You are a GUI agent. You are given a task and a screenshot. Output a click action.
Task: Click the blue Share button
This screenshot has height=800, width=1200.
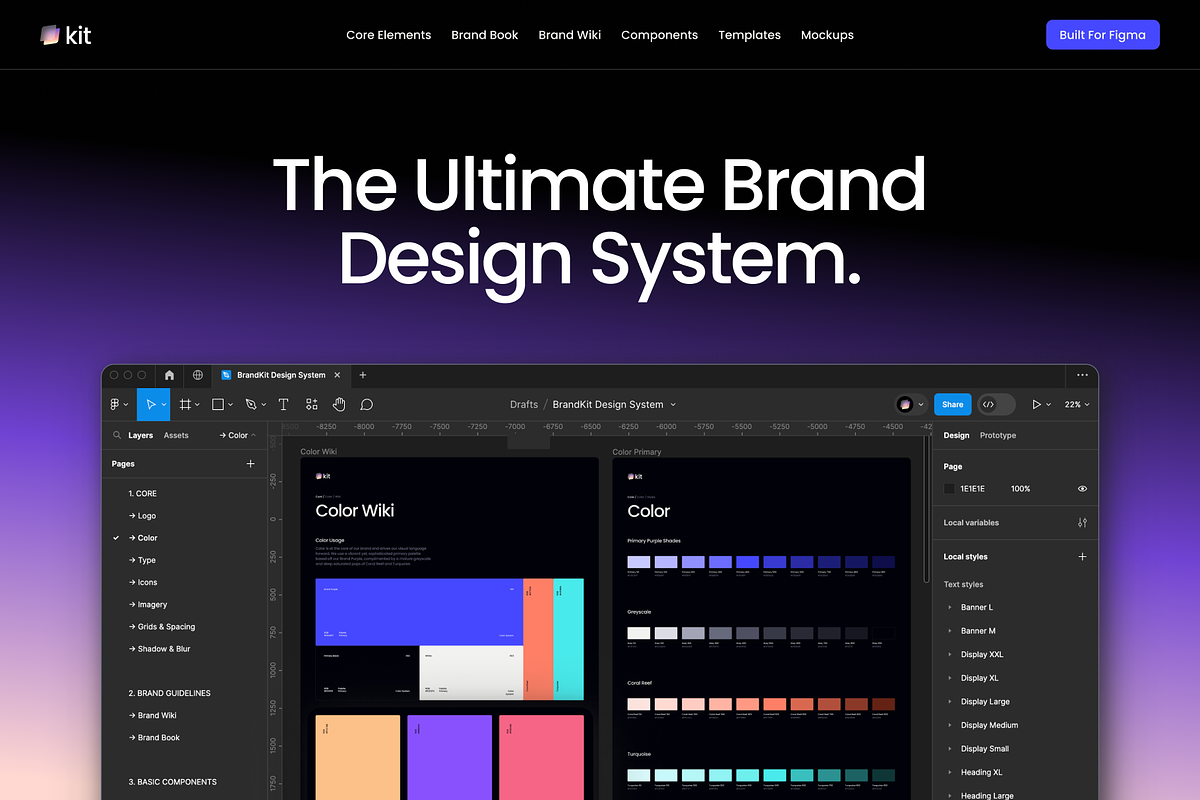click(952, 404)
